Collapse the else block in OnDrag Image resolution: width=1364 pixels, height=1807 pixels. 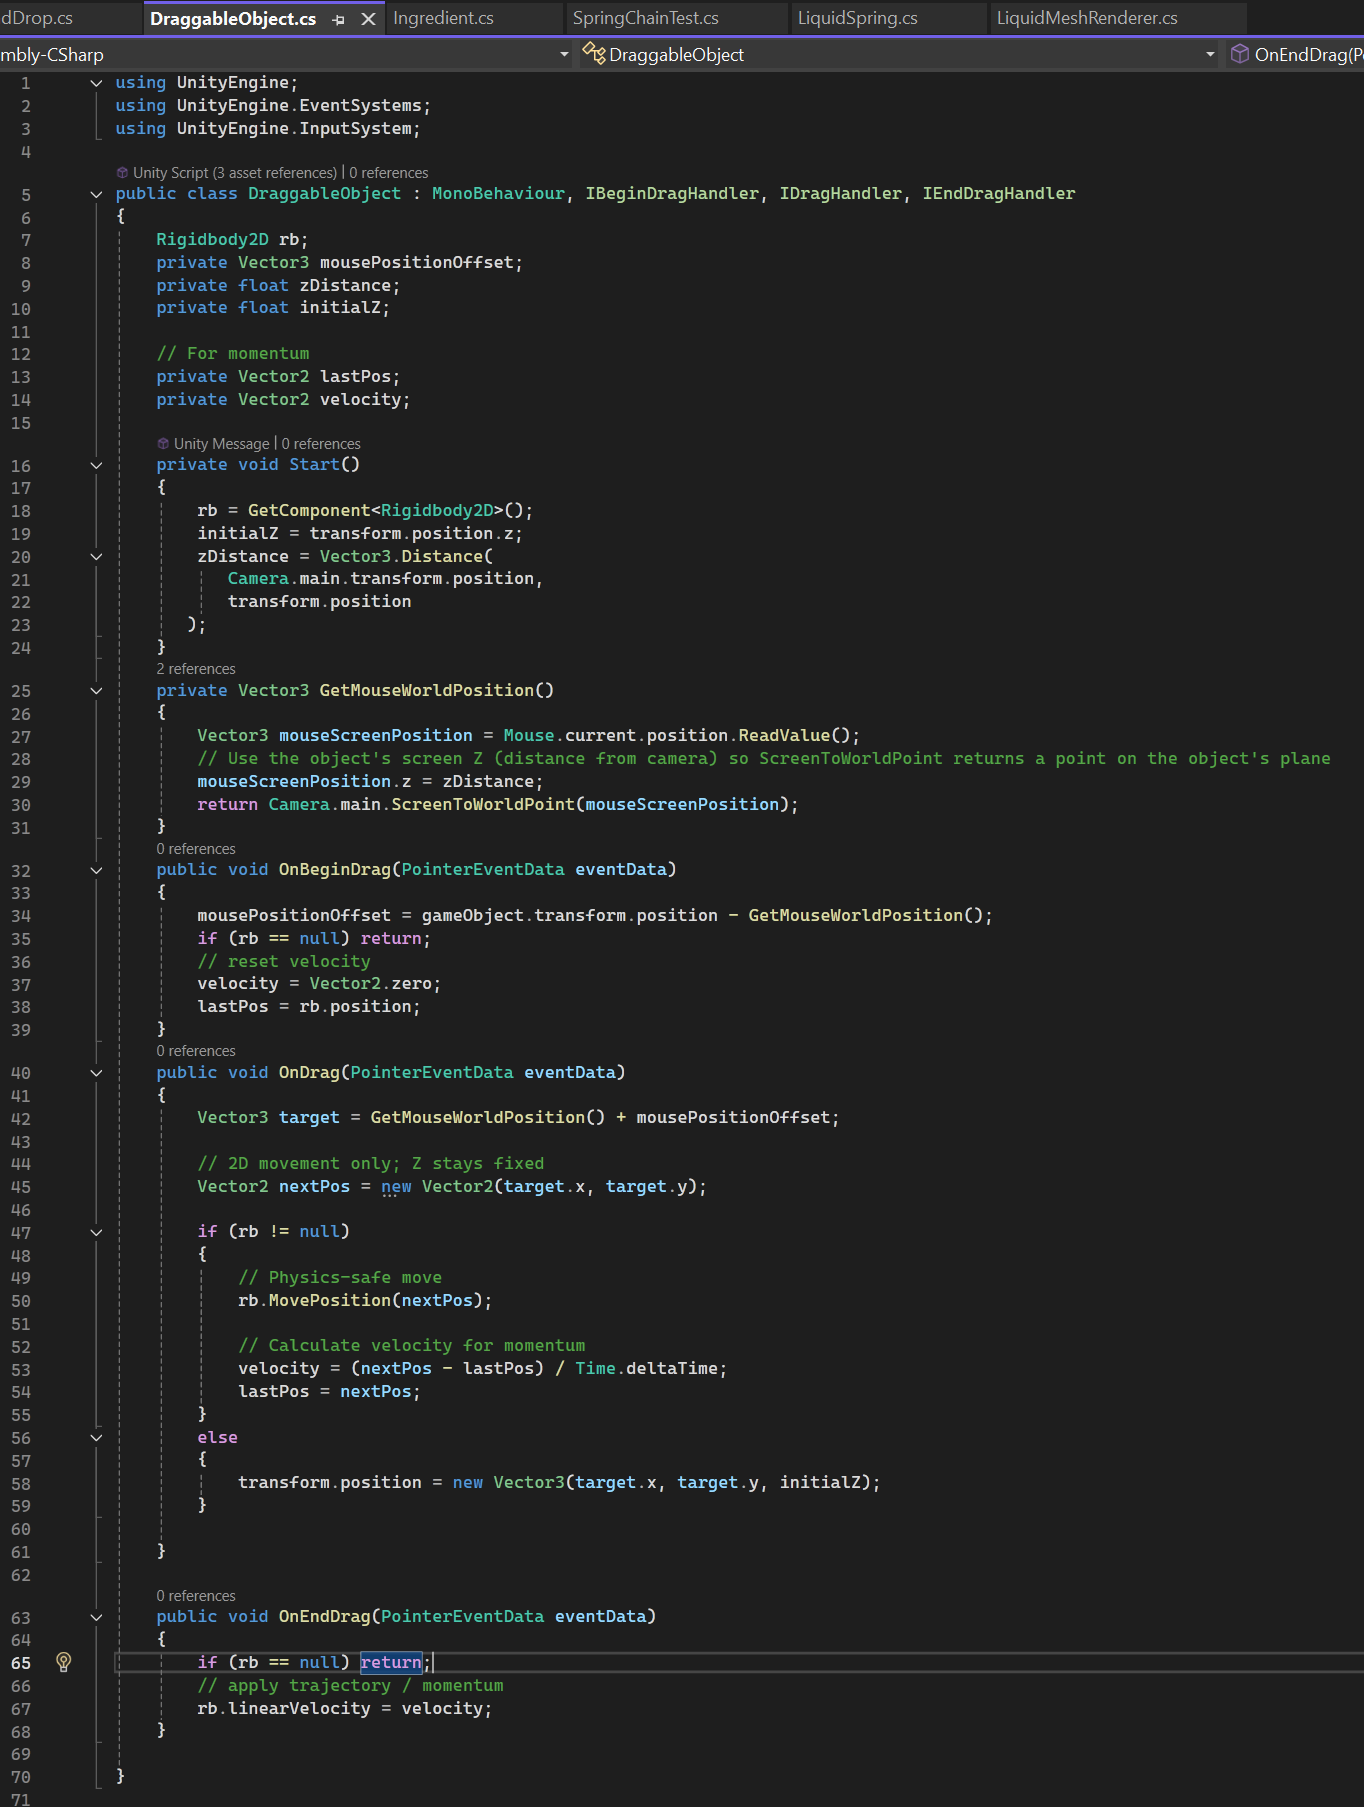96,1437
